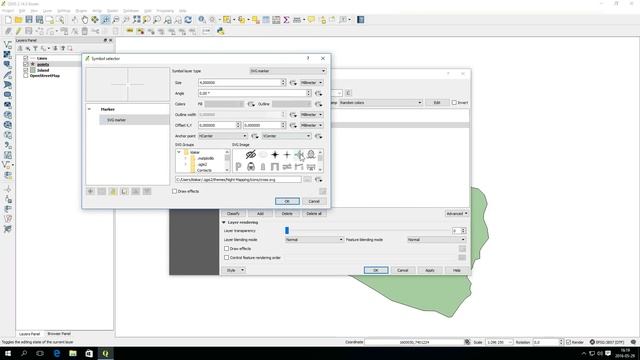640x360 pixels.
Task: Click Edit next to color ramp
Action: coord(437,102)
